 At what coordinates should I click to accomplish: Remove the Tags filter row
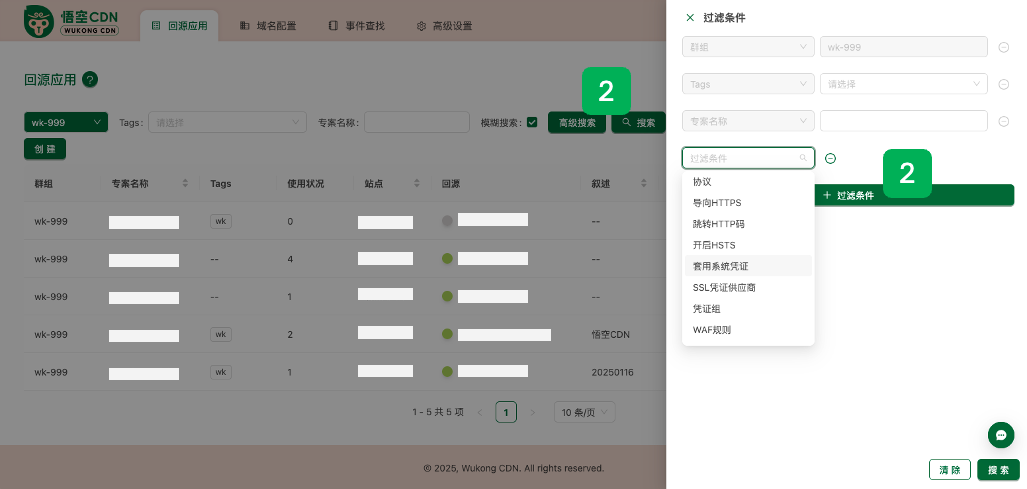click(1003, 84)
